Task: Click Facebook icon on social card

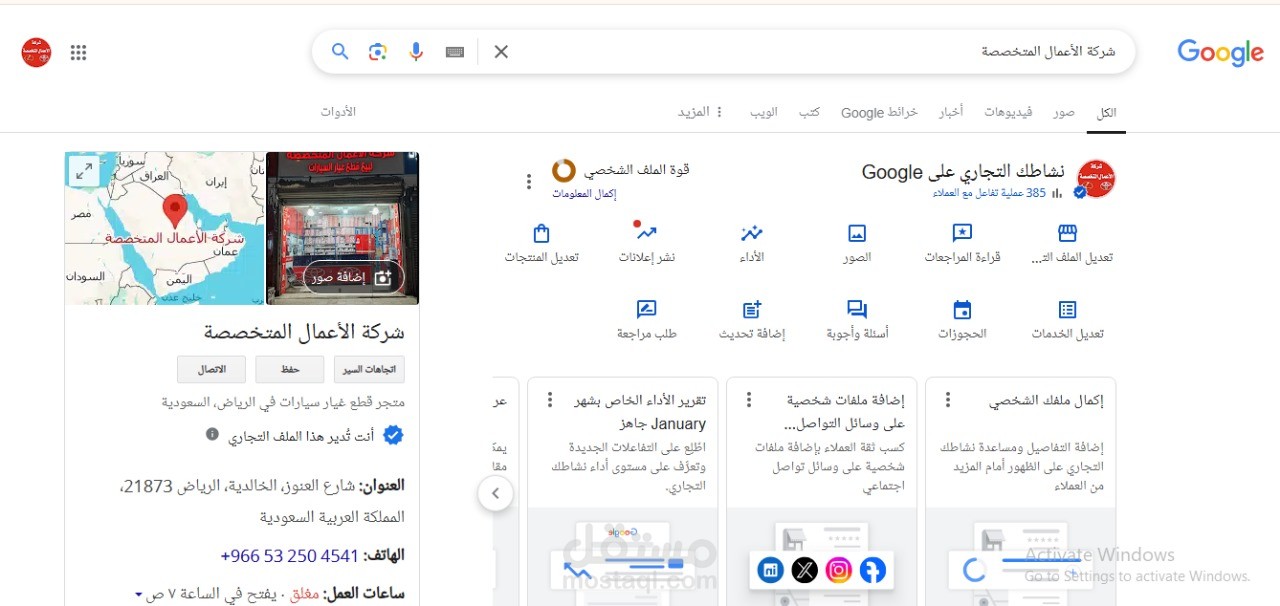Action: tap(872, 570)
